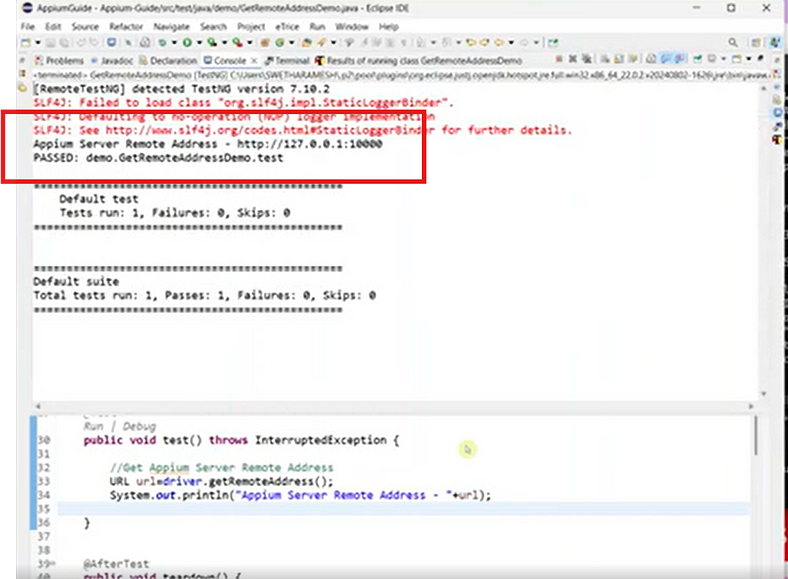This screenshot has height=579, width=788.
Task: Select the Java perspective icon
Action: point(774,43)
